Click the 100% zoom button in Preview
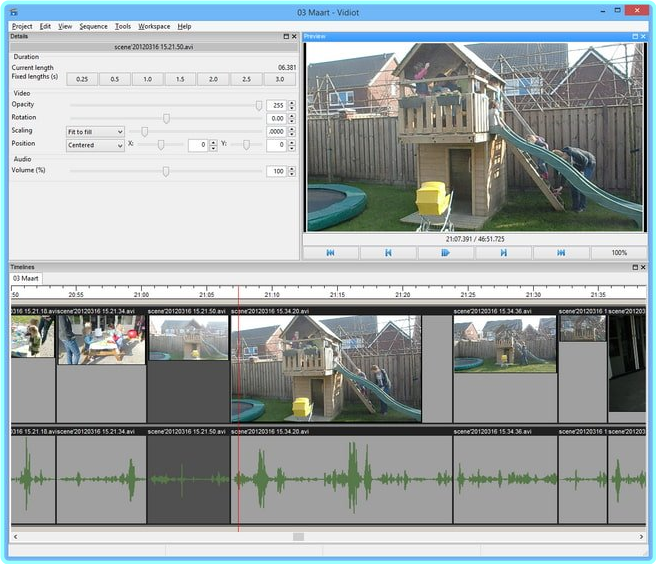 [x=618, y=253]
